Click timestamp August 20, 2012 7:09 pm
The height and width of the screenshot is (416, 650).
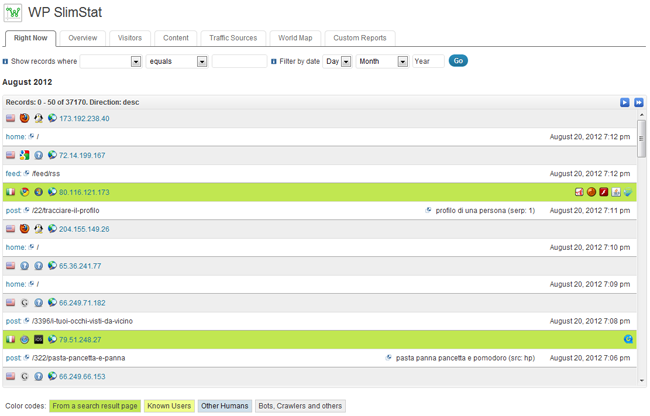click(590, 284)
